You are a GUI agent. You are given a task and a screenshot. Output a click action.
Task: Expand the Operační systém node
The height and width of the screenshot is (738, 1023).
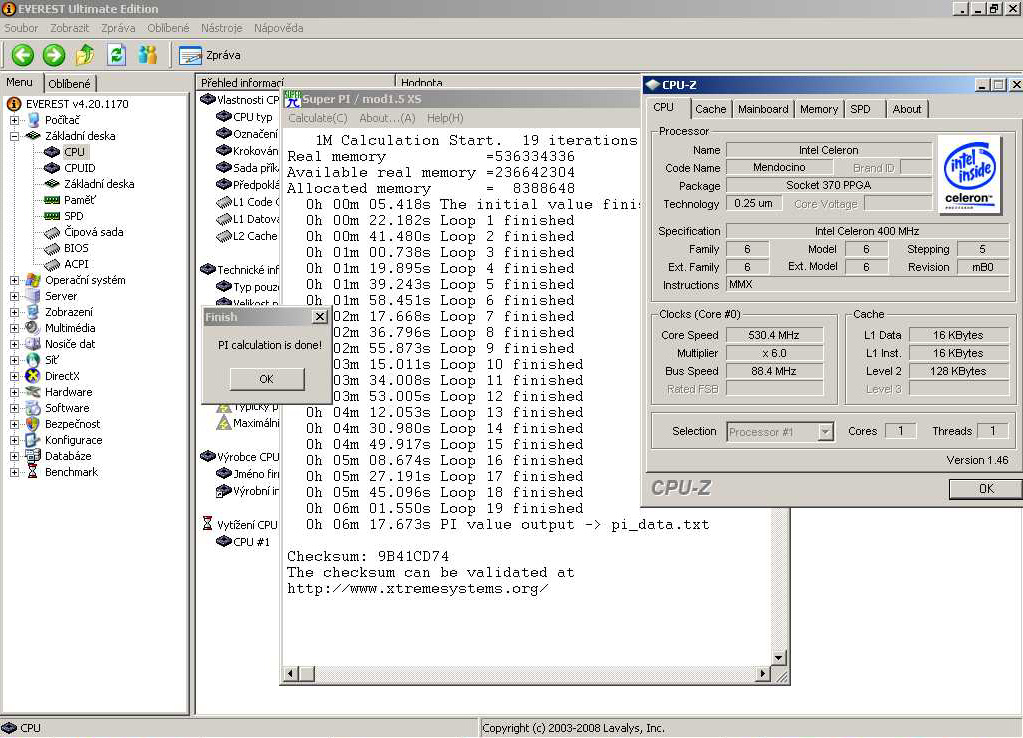[x=14, y=280]
